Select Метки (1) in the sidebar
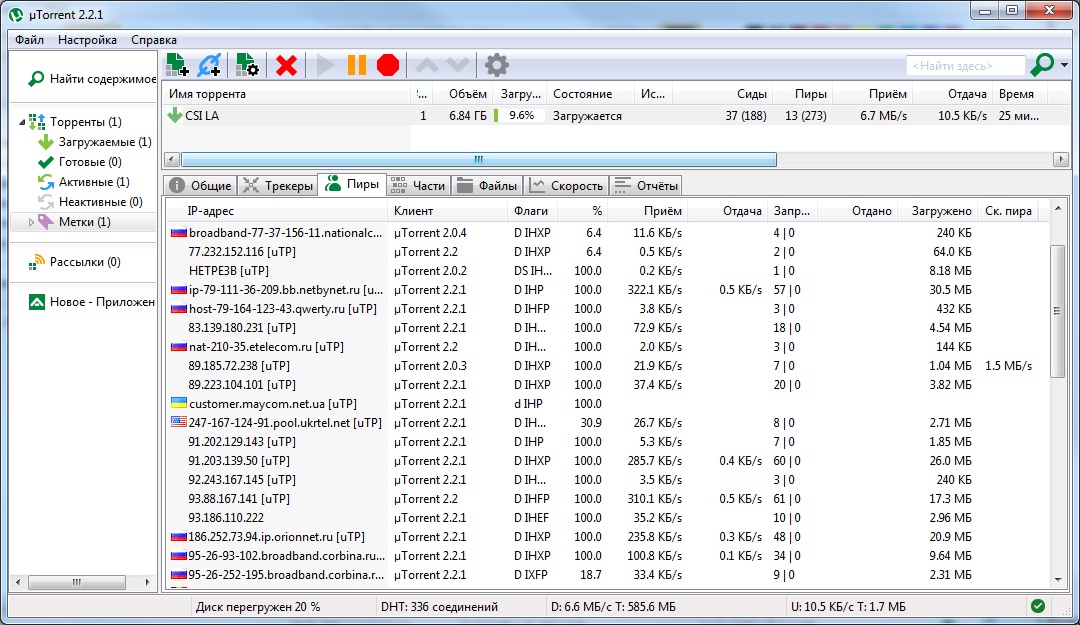 tap(84, 222)
